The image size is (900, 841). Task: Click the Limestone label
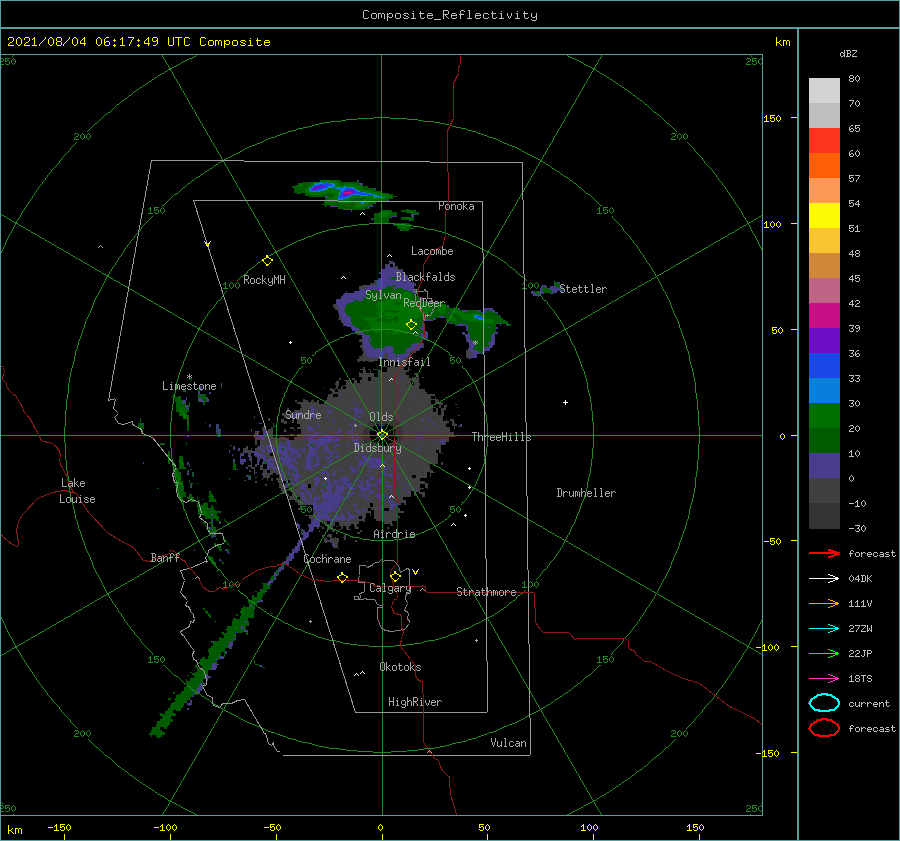pyautogui.click(x=189, y=386)
